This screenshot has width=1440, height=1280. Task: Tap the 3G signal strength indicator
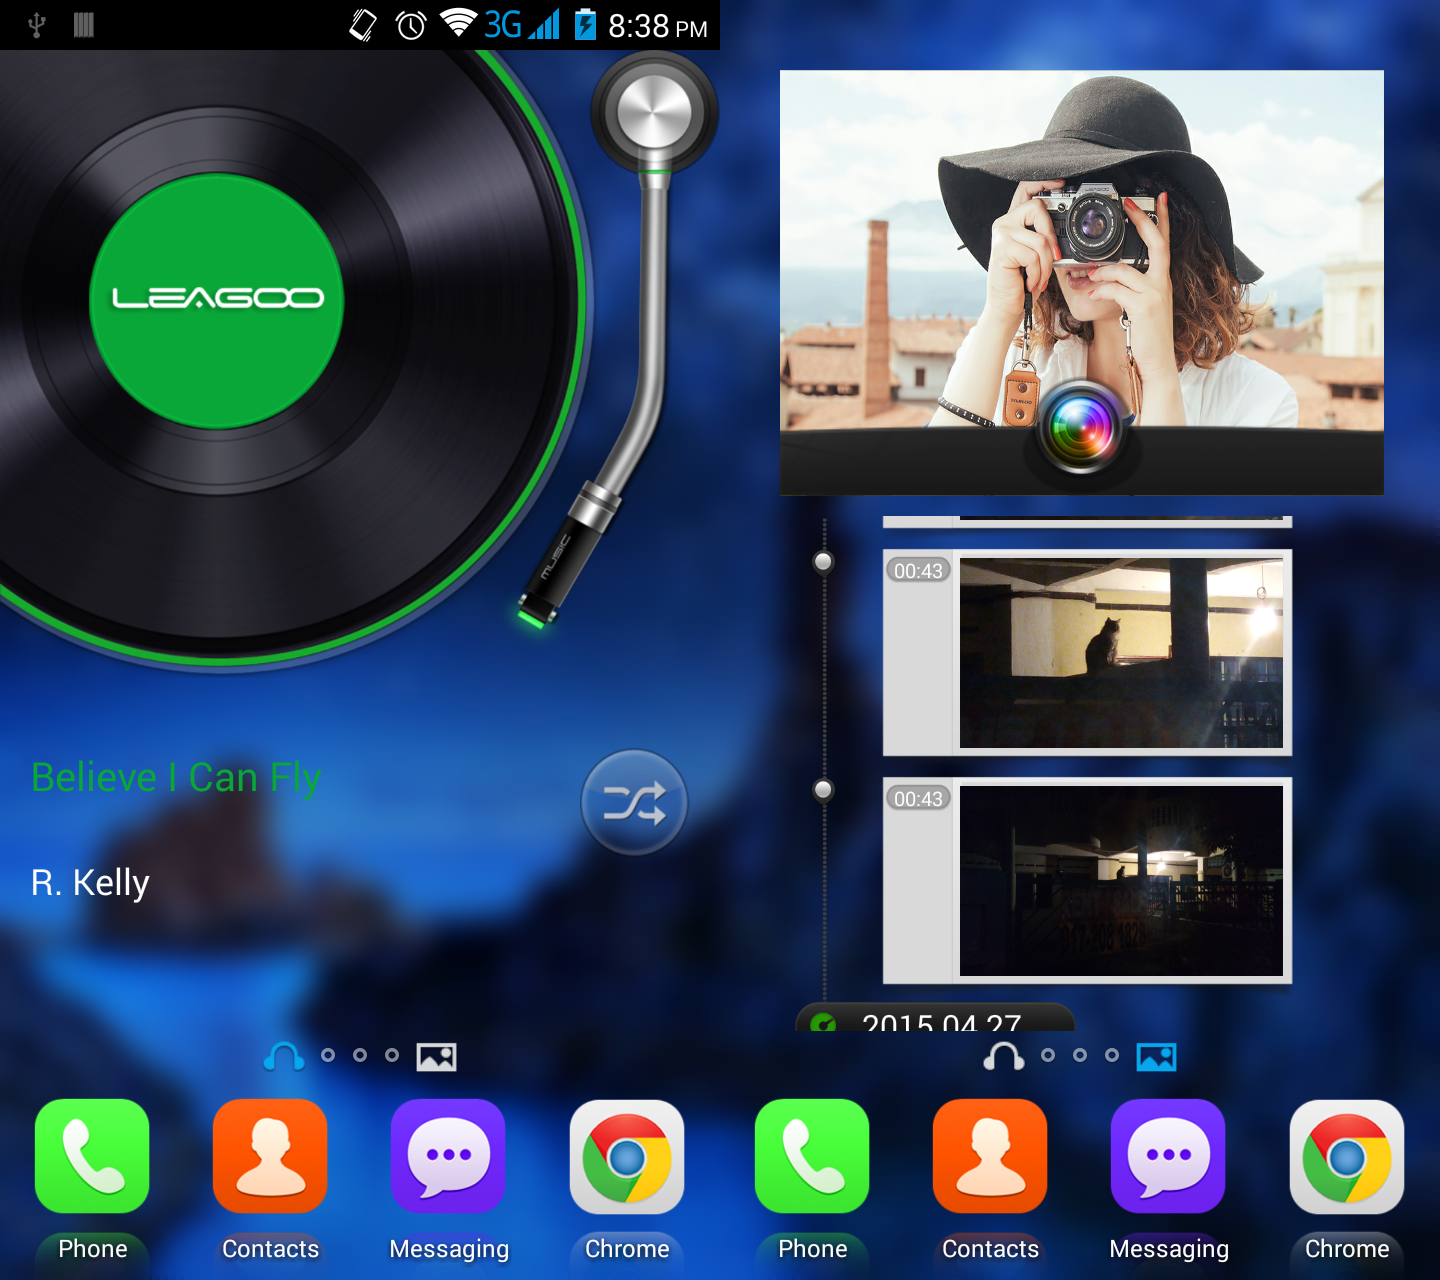(522, 24)
